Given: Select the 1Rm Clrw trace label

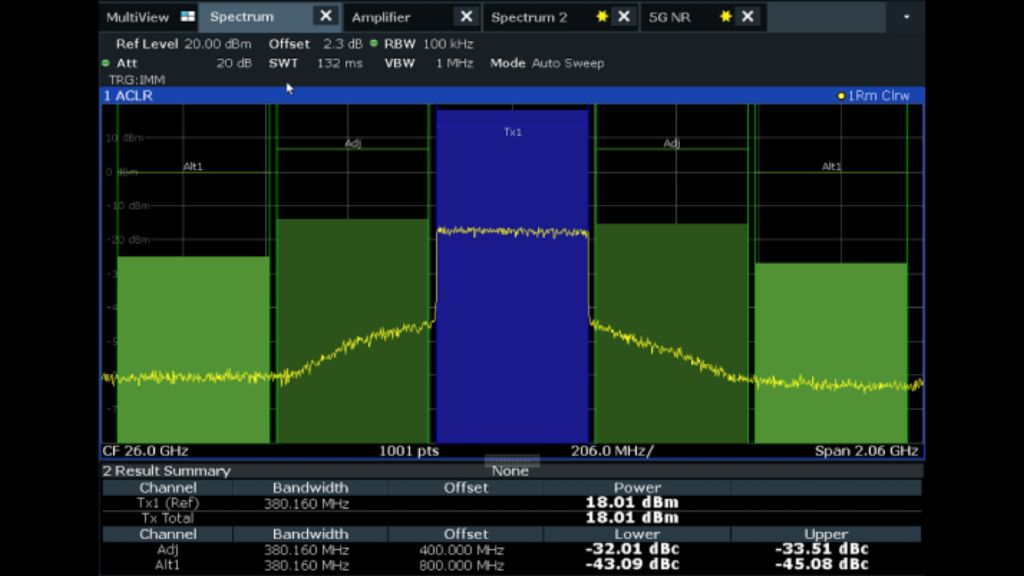Looking at the screenshot, I should pos(877,96).
